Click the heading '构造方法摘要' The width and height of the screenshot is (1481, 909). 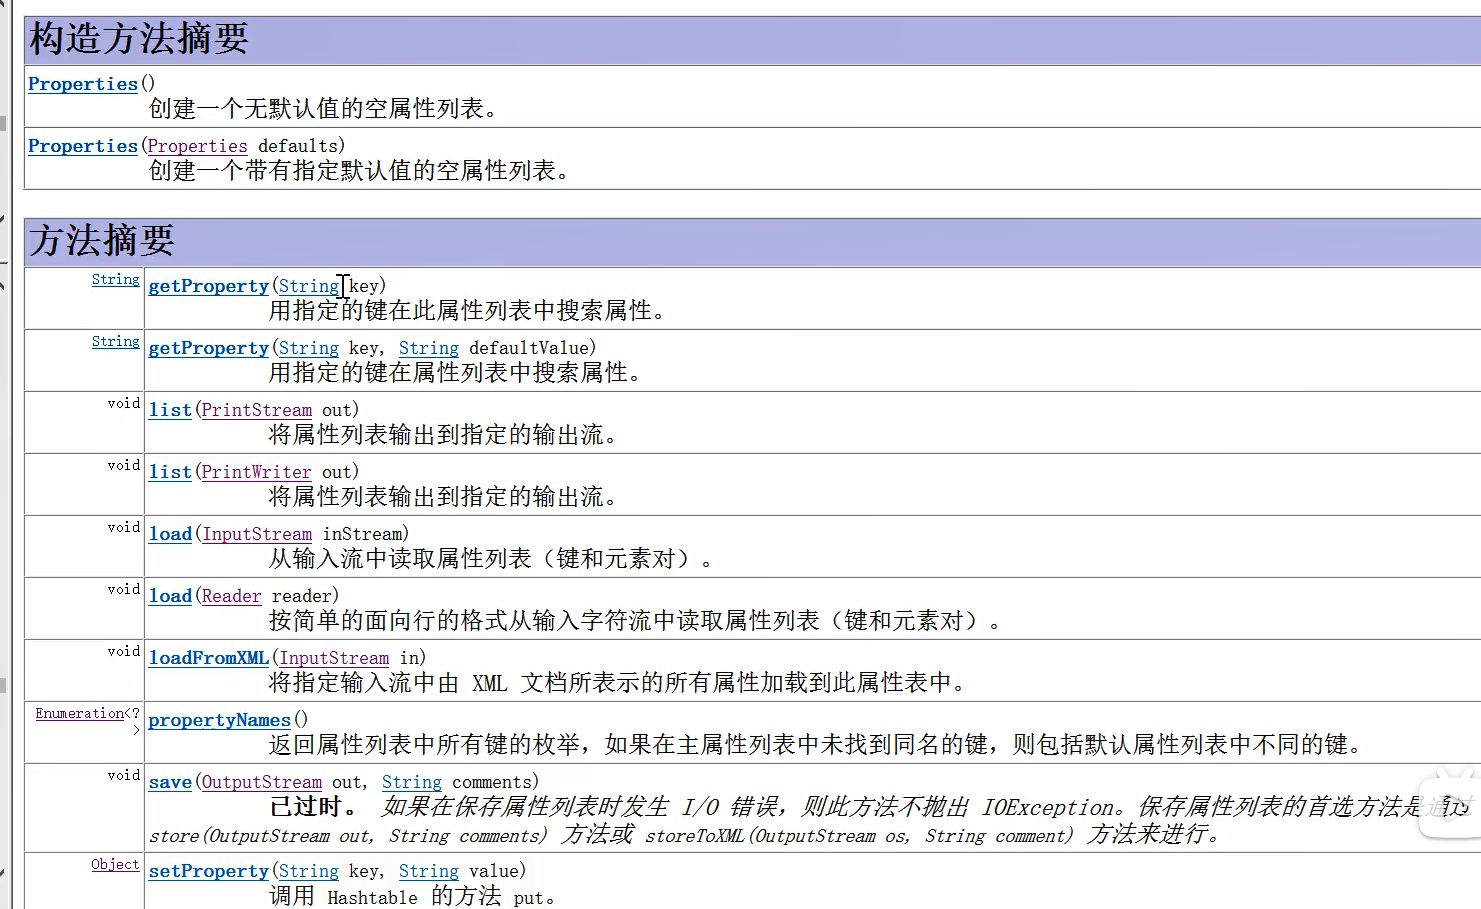point(139,38)
